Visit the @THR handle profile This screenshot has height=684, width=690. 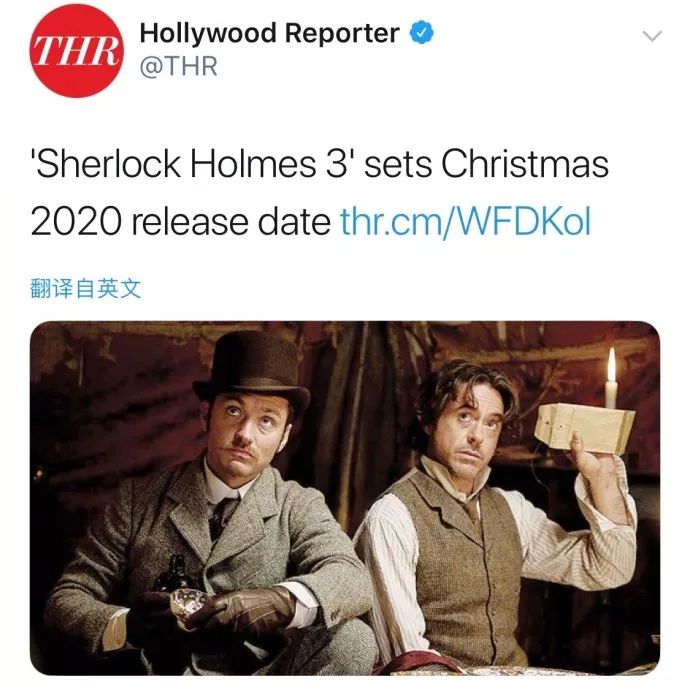179,66
